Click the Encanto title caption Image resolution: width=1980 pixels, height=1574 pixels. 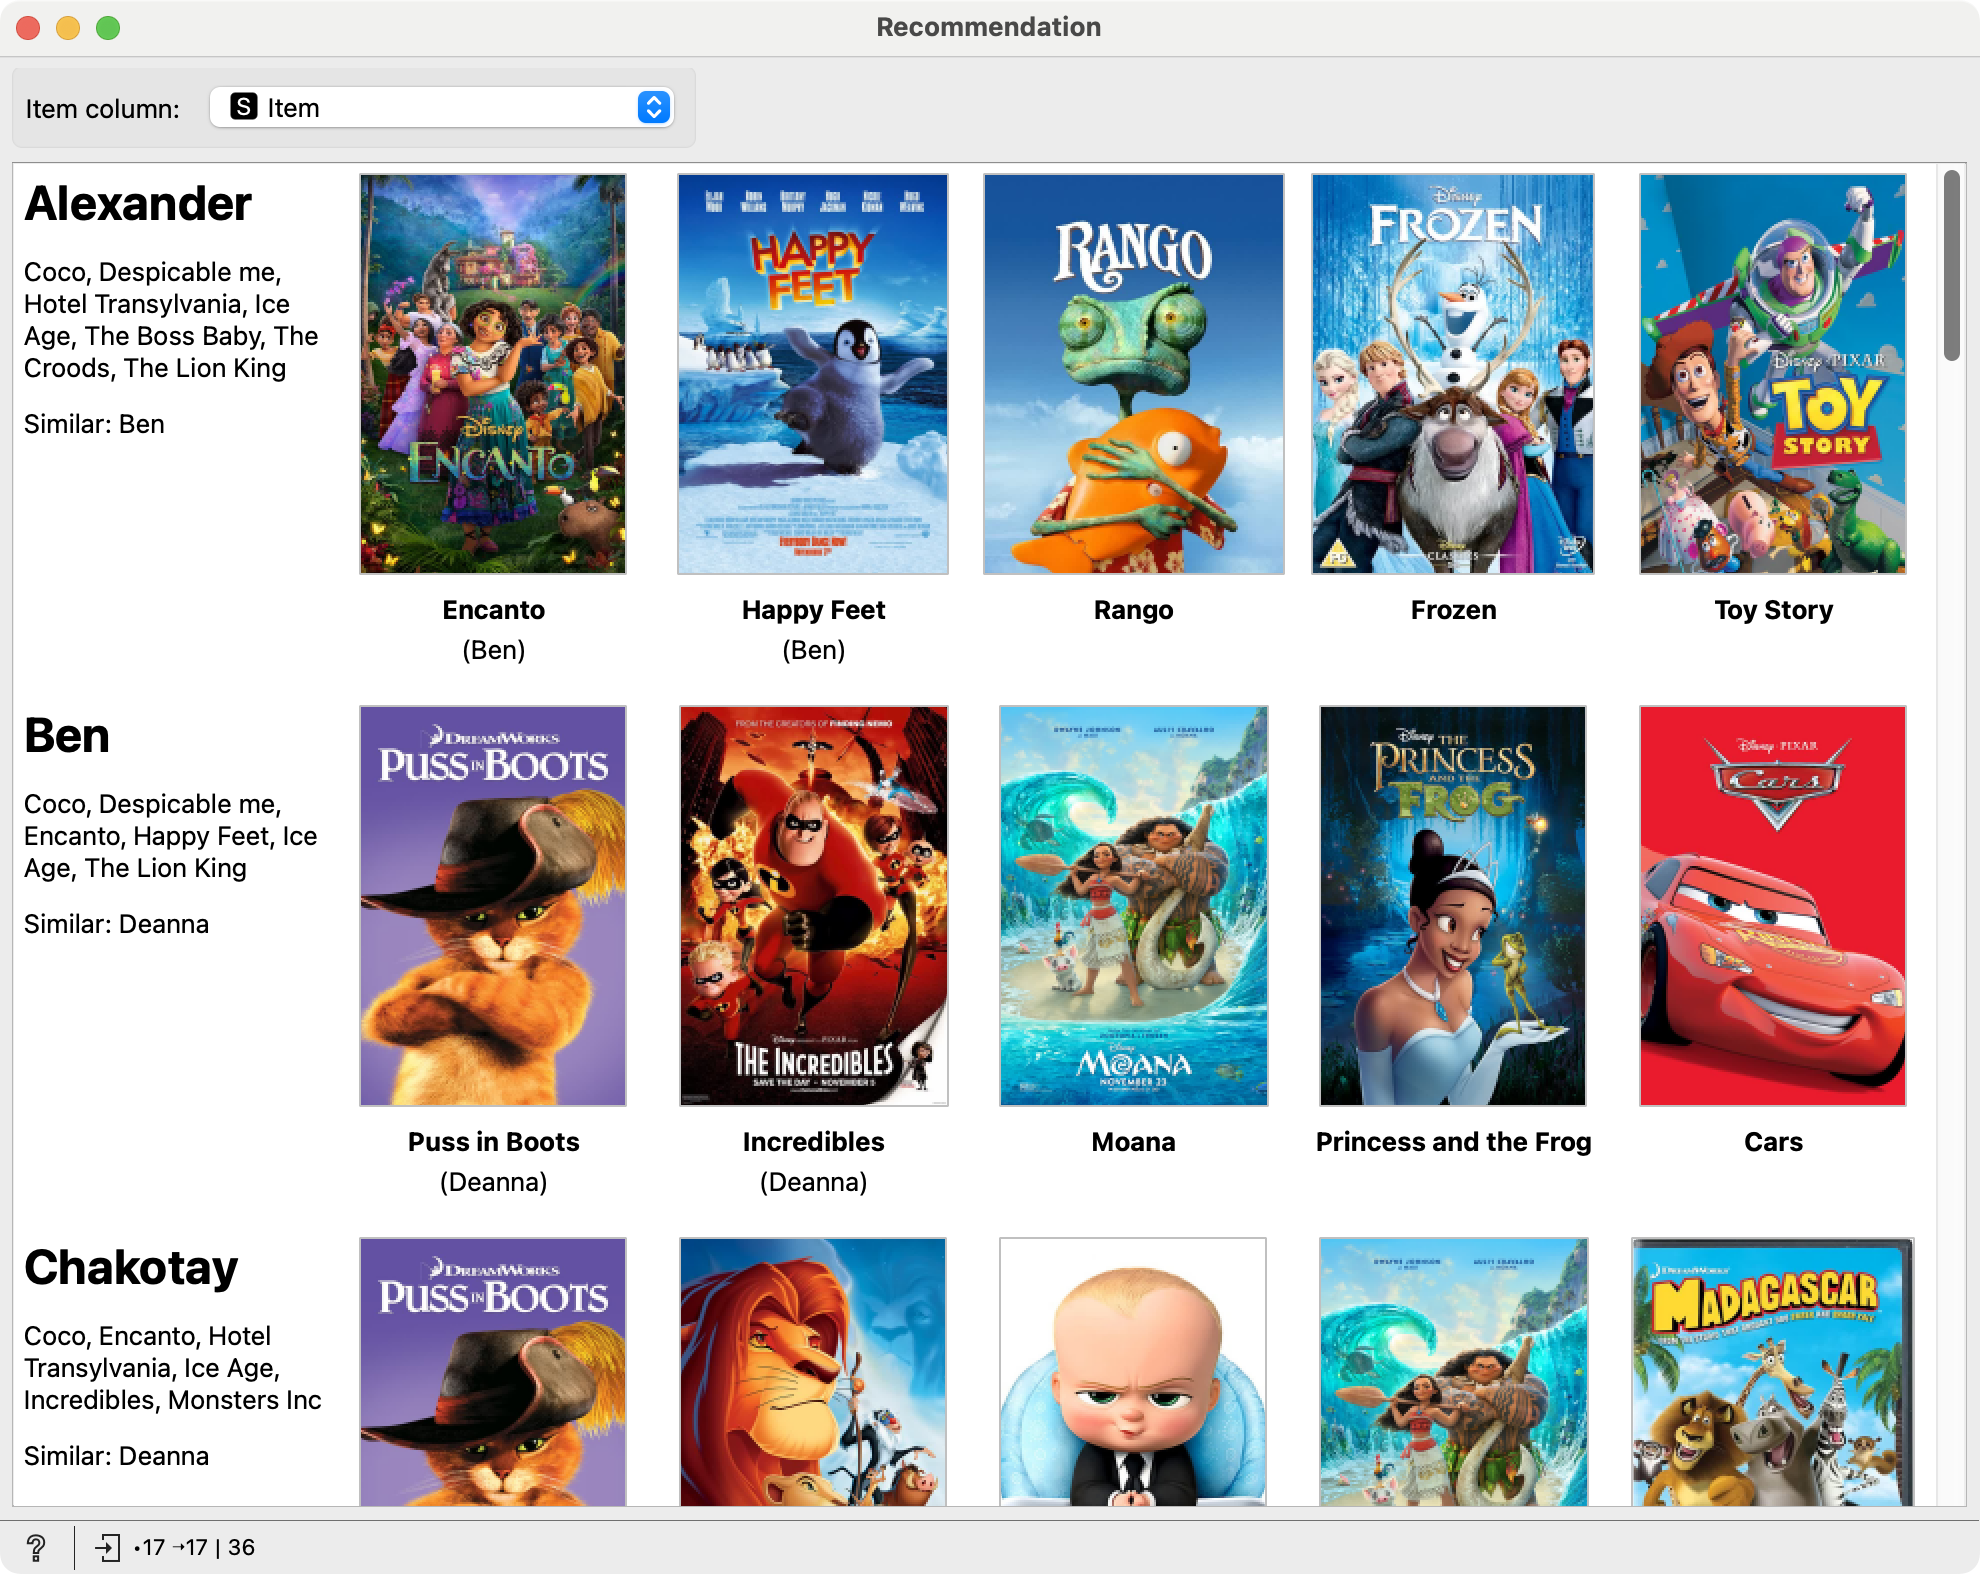pyautogui.click(x=493, y=610)
